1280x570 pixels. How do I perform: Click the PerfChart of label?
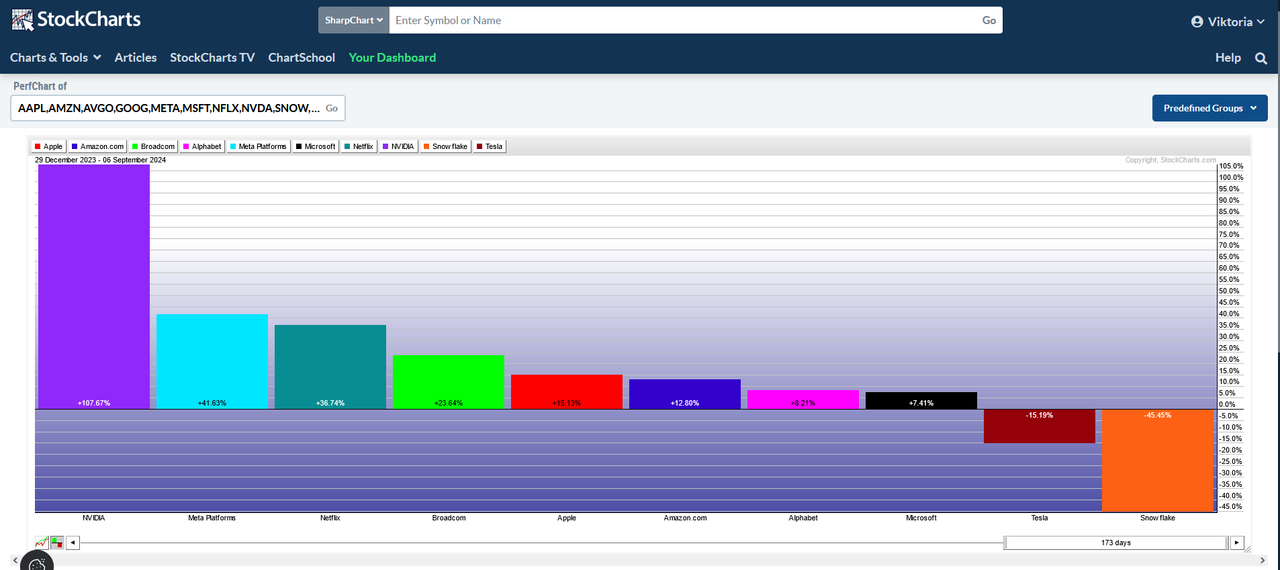(x=40, y=87)
